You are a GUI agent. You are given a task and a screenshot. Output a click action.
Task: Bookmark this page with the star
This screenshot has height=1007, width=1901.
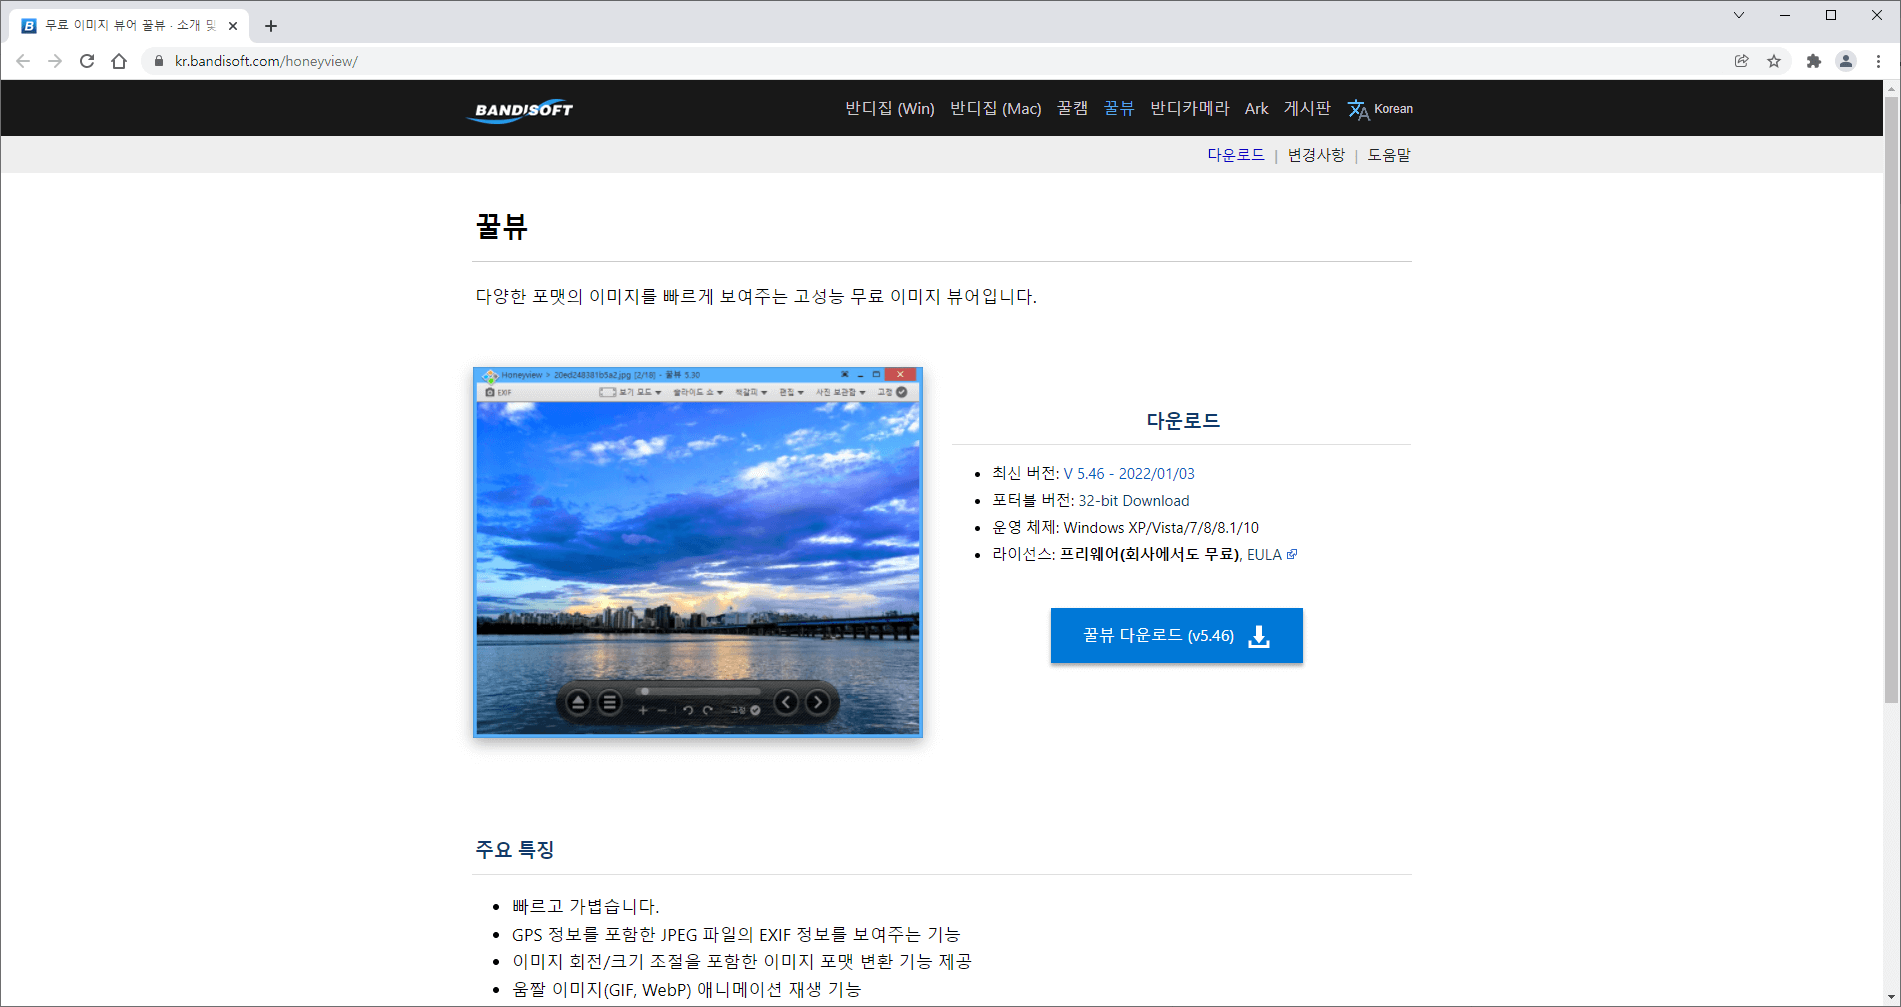click(x=1774, y=61)
